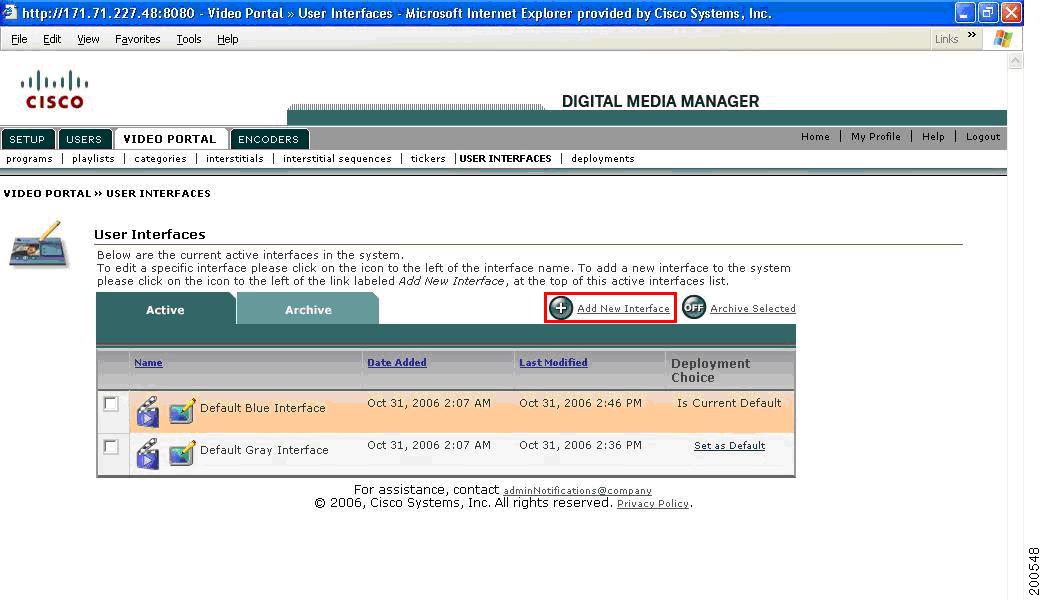Go to the programs submenu

[29, 159]
